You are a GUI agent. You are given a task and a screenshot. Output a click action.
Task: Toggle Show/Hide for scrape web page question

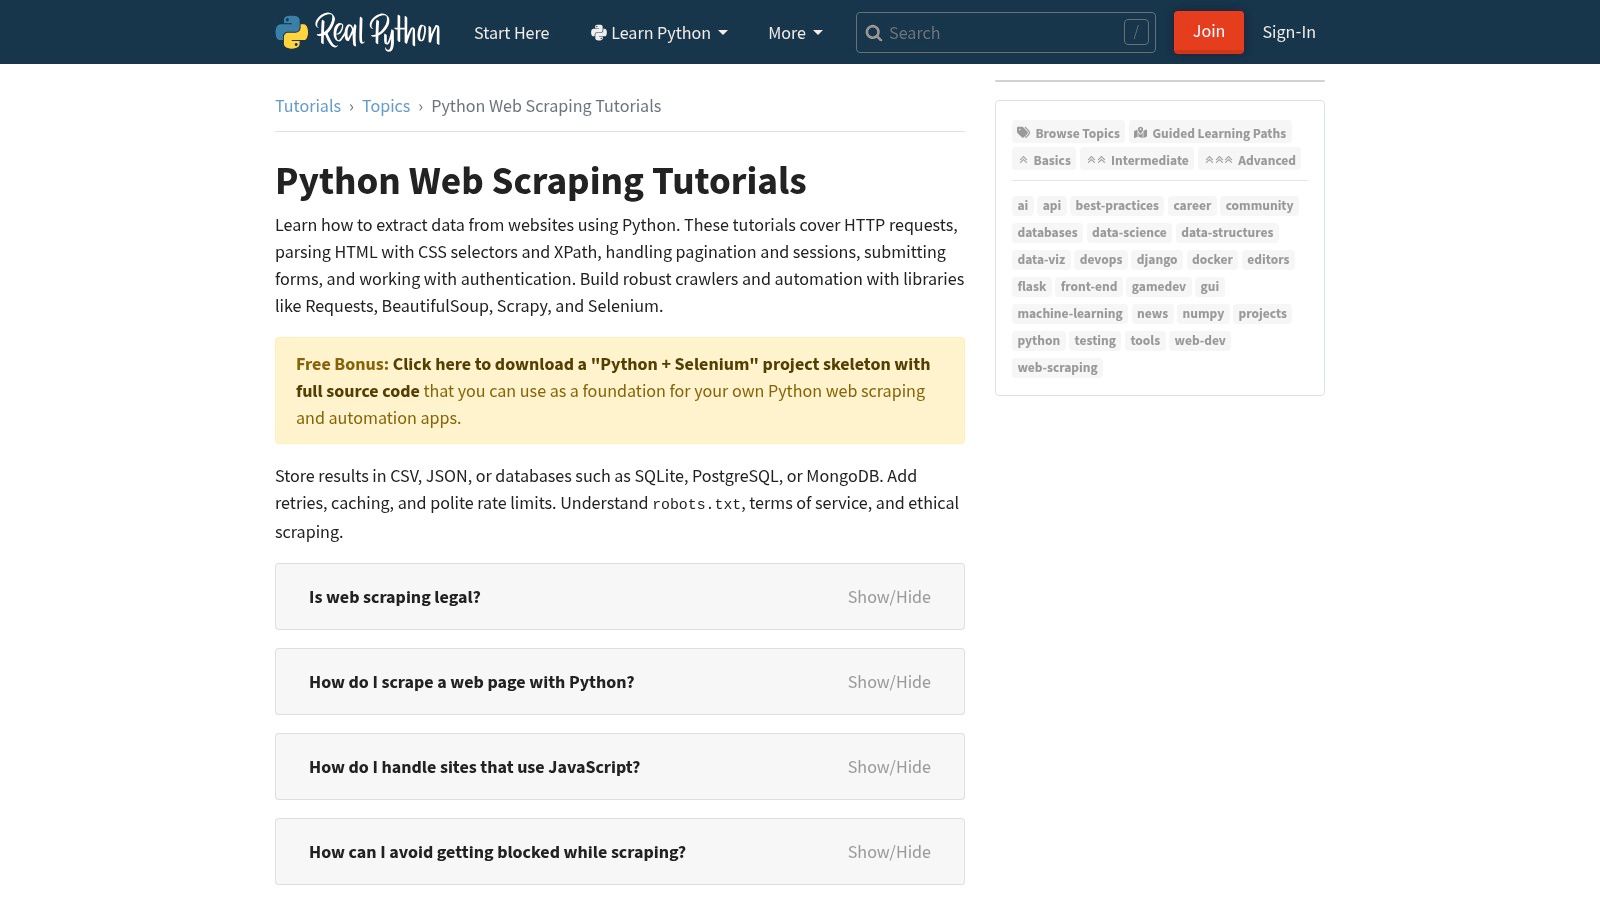pyautogui.click(x=888, y=682)
